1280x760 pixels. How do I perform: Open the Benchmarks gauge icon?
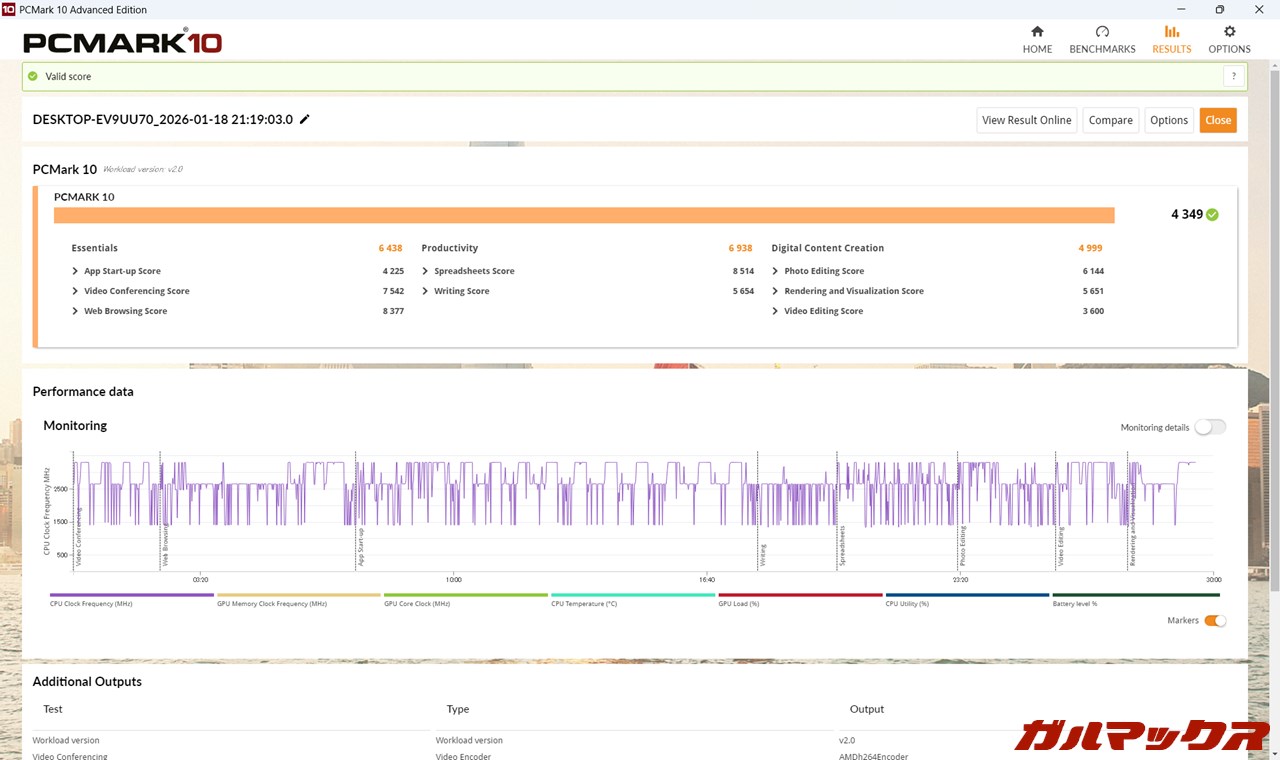pyautogui.click(x=1102, y=32)
